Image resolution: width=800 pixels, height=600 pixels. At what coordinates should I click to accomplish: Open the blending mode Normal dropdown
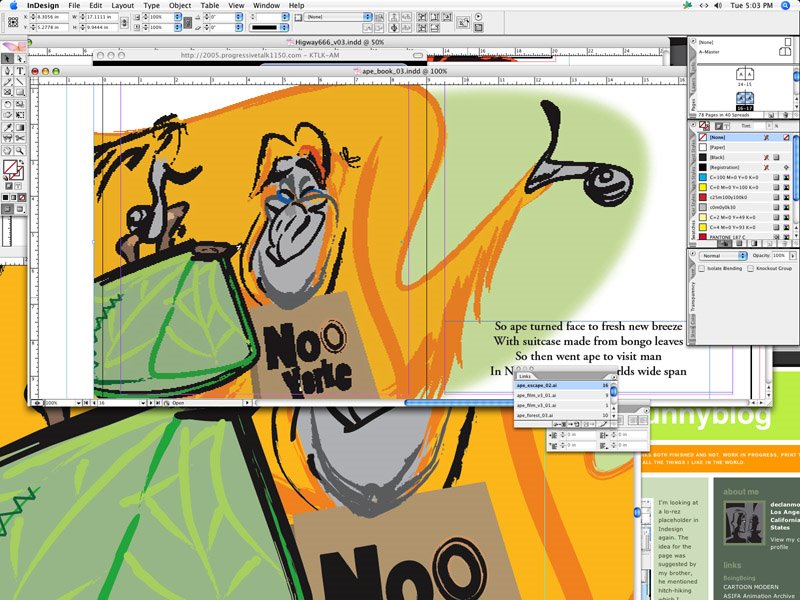coord(723,256)
